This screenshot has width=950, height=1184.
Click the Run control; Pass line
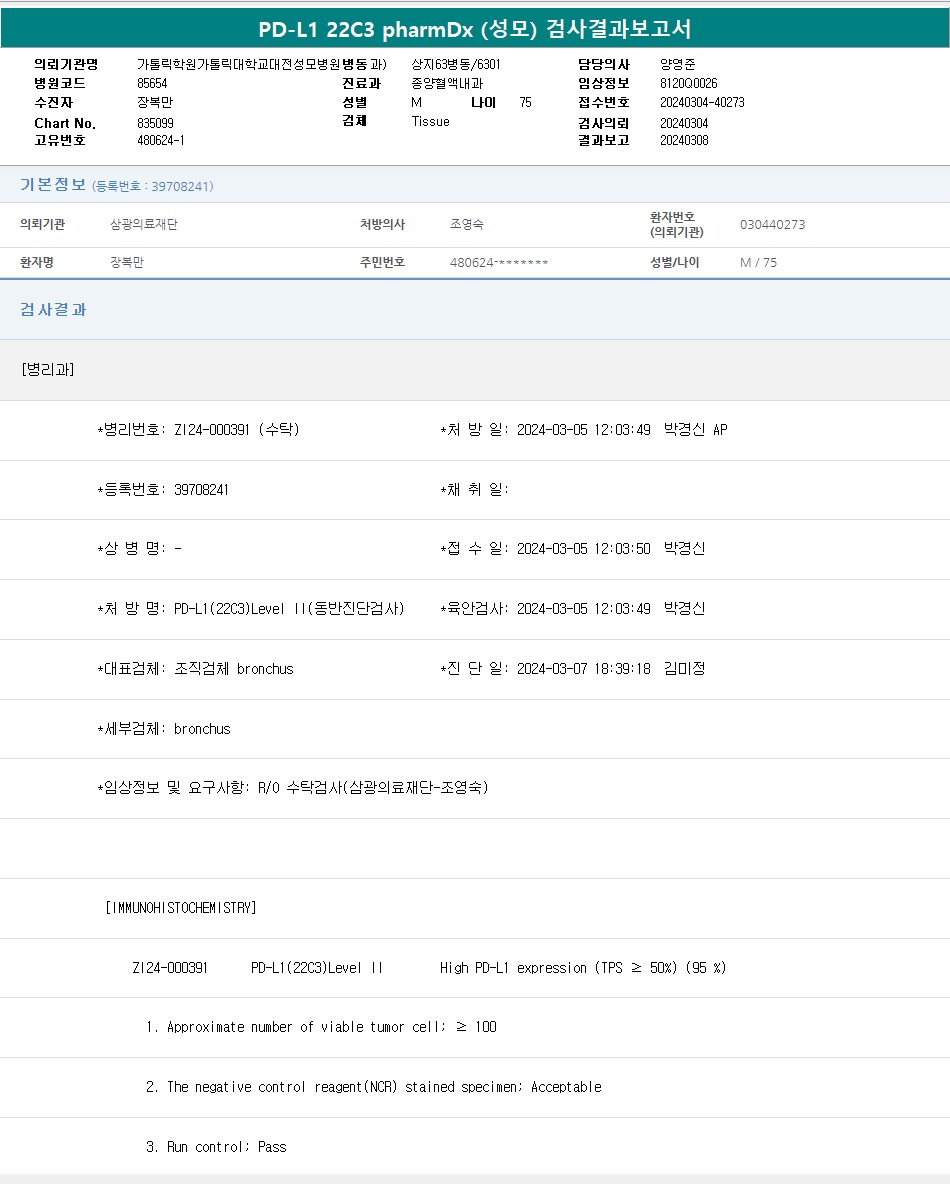tap(216, 1147)
